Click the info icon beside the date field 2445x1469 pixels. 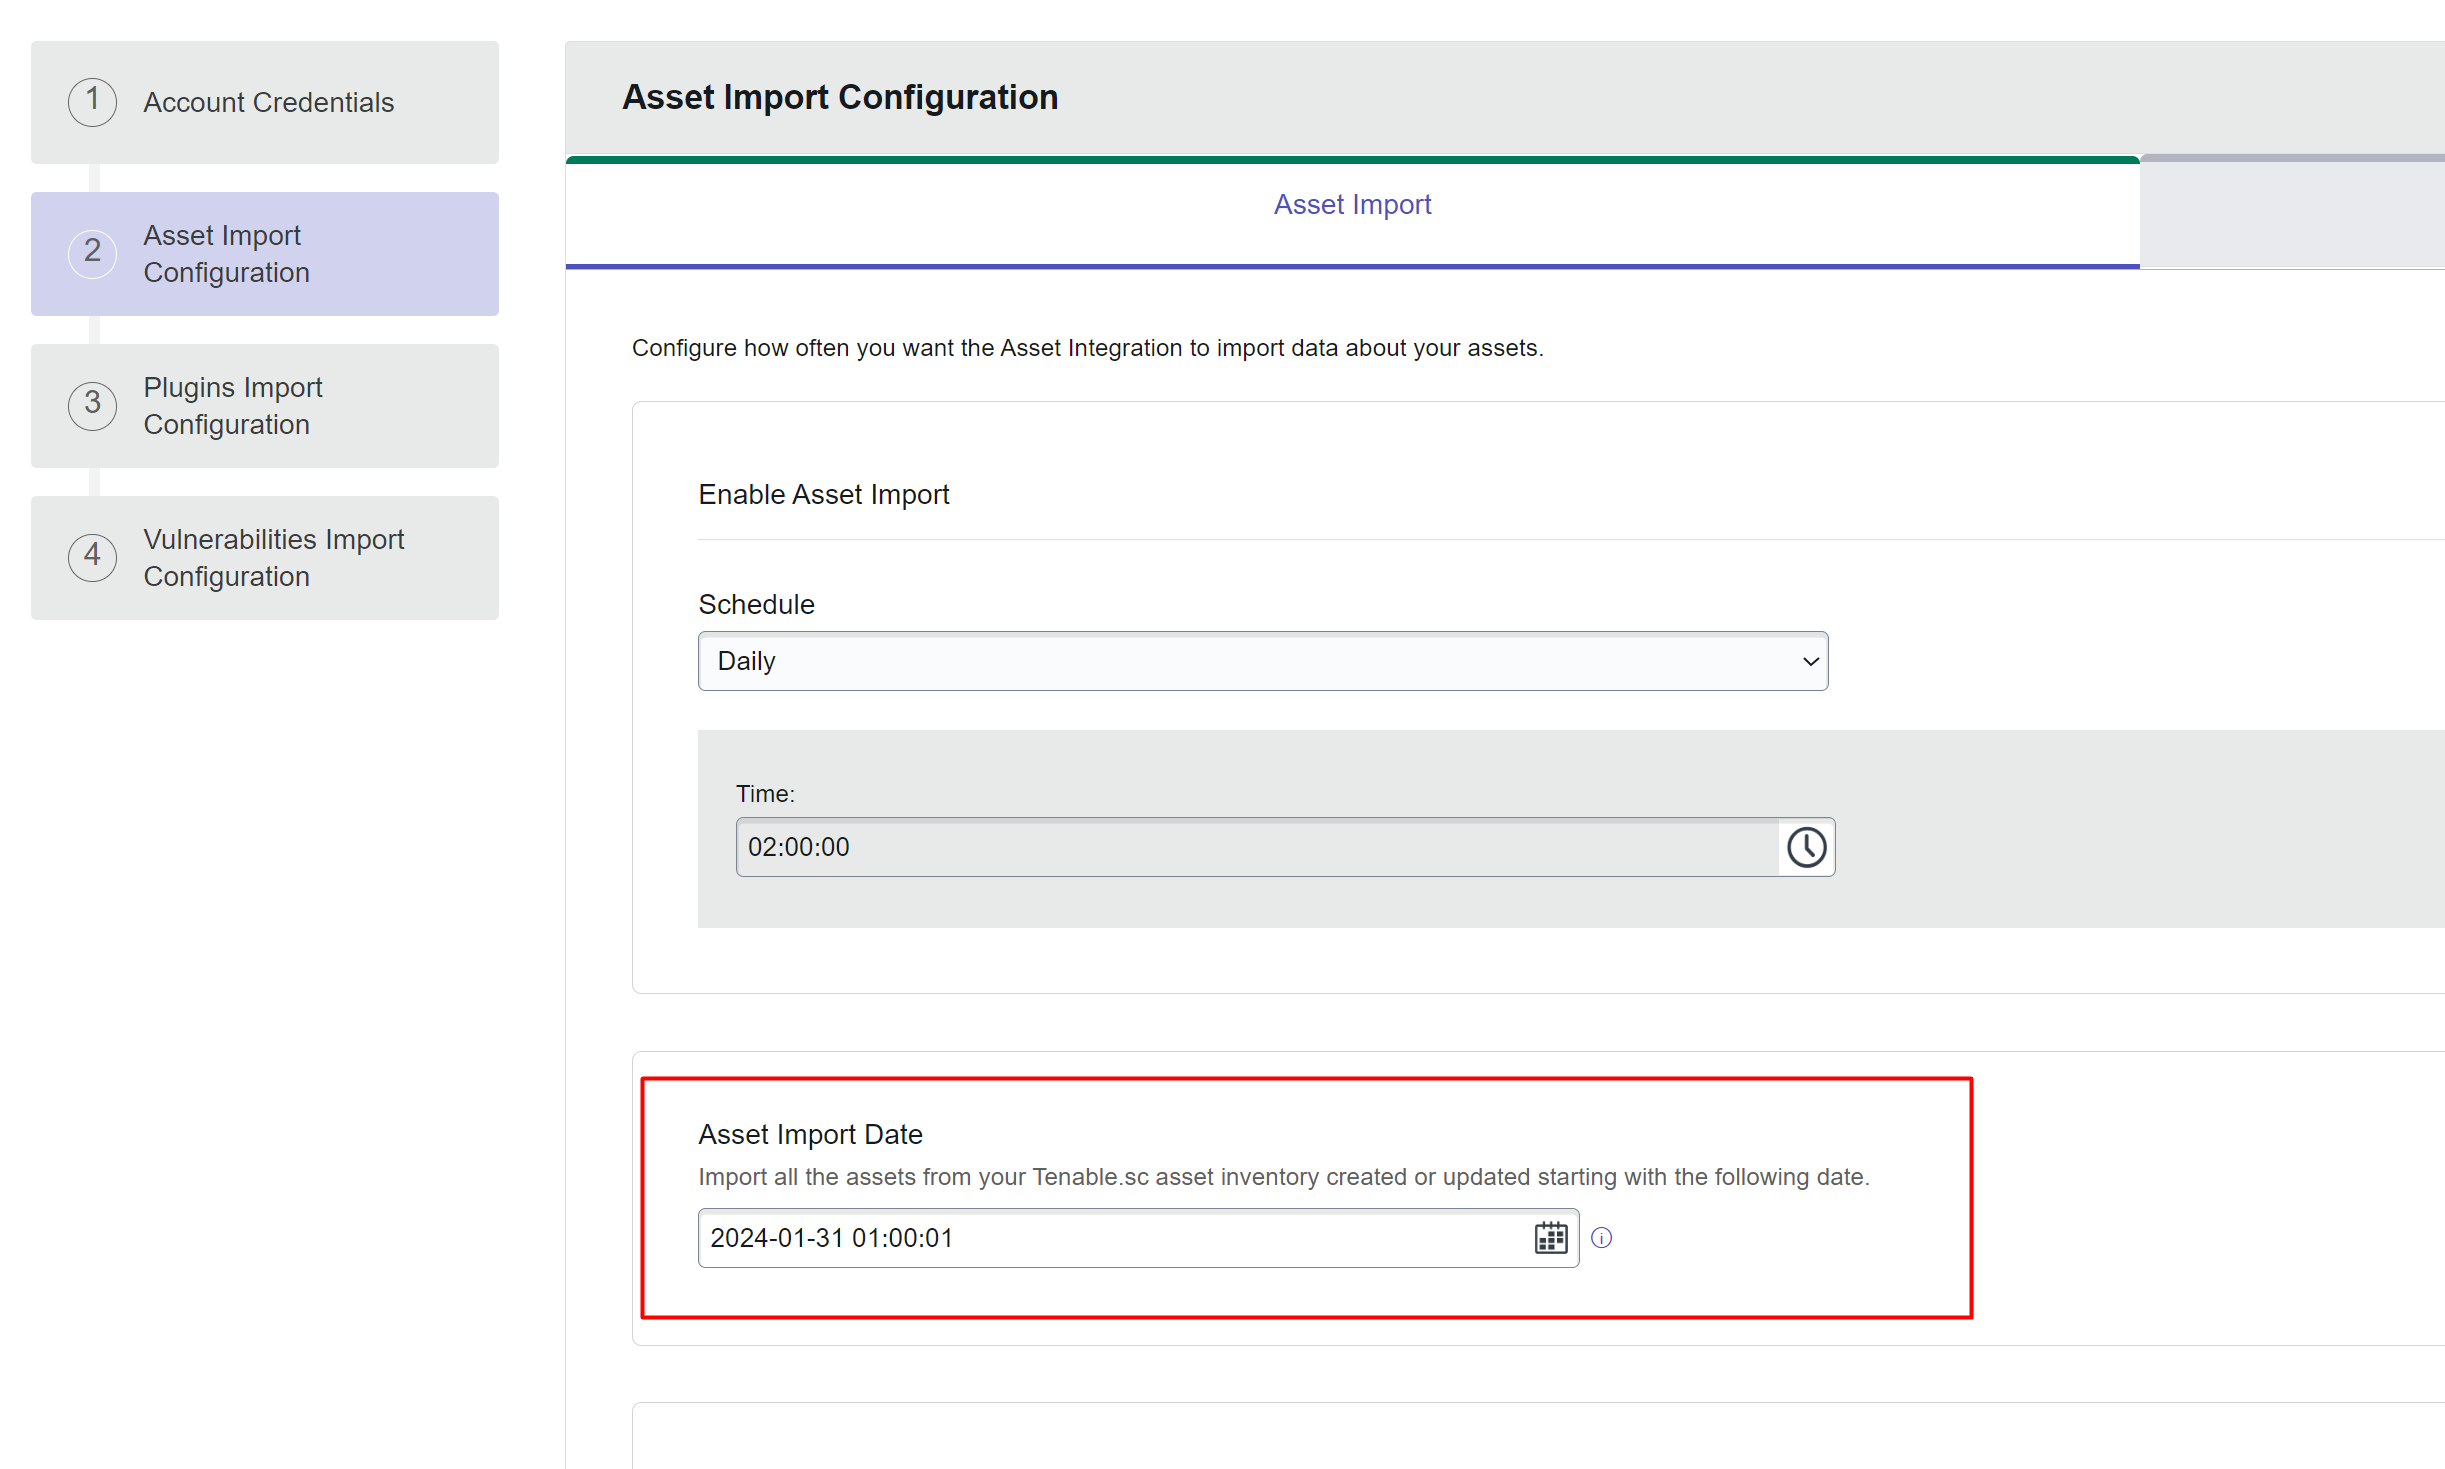tap(1601, 1238)
